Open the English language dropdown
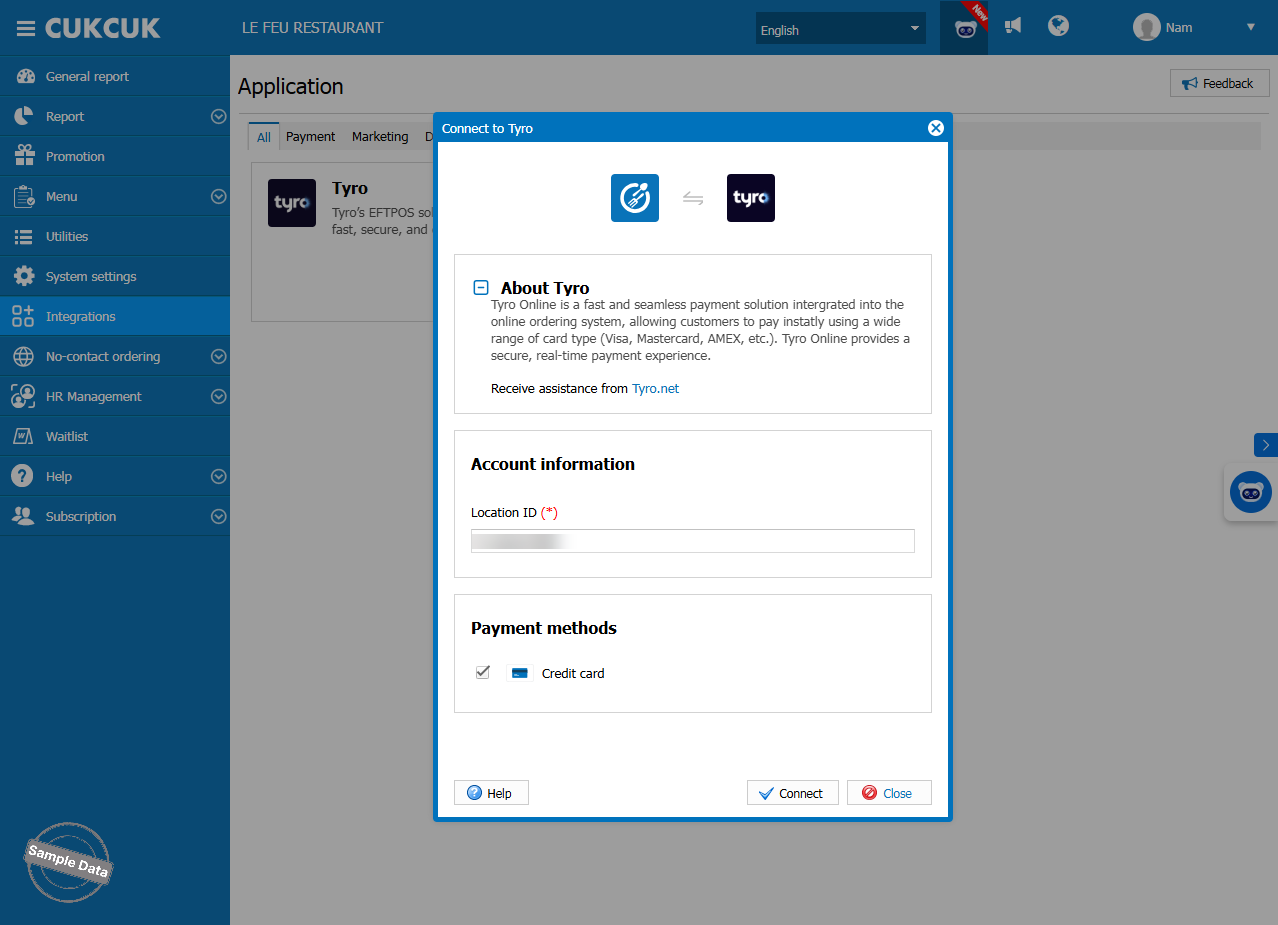Image resolution: width=1278 pixels, height=925 pixels. (x=840, y=29)
